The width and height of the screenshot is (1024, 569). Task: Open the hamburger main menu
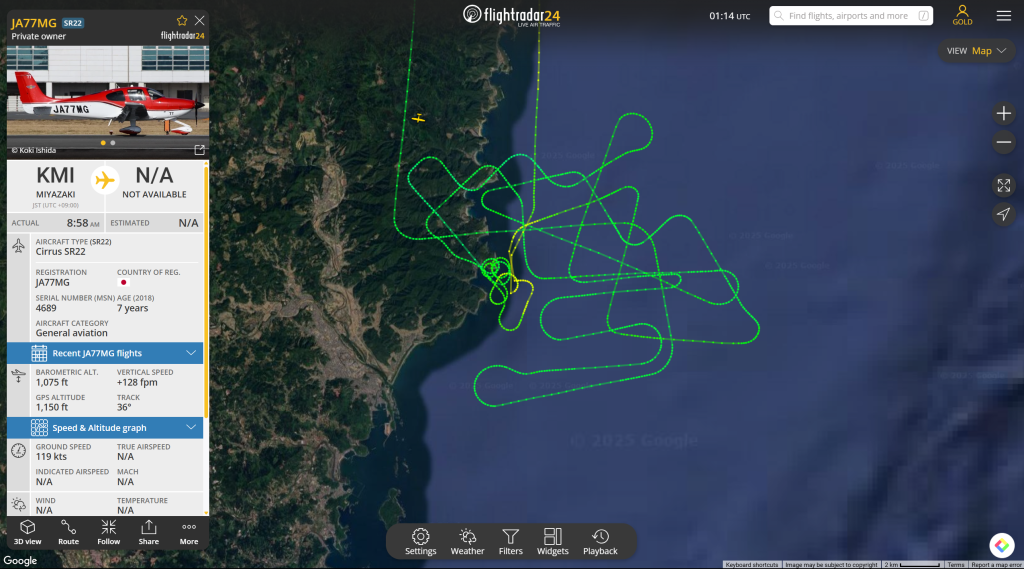coord(1004,16)
